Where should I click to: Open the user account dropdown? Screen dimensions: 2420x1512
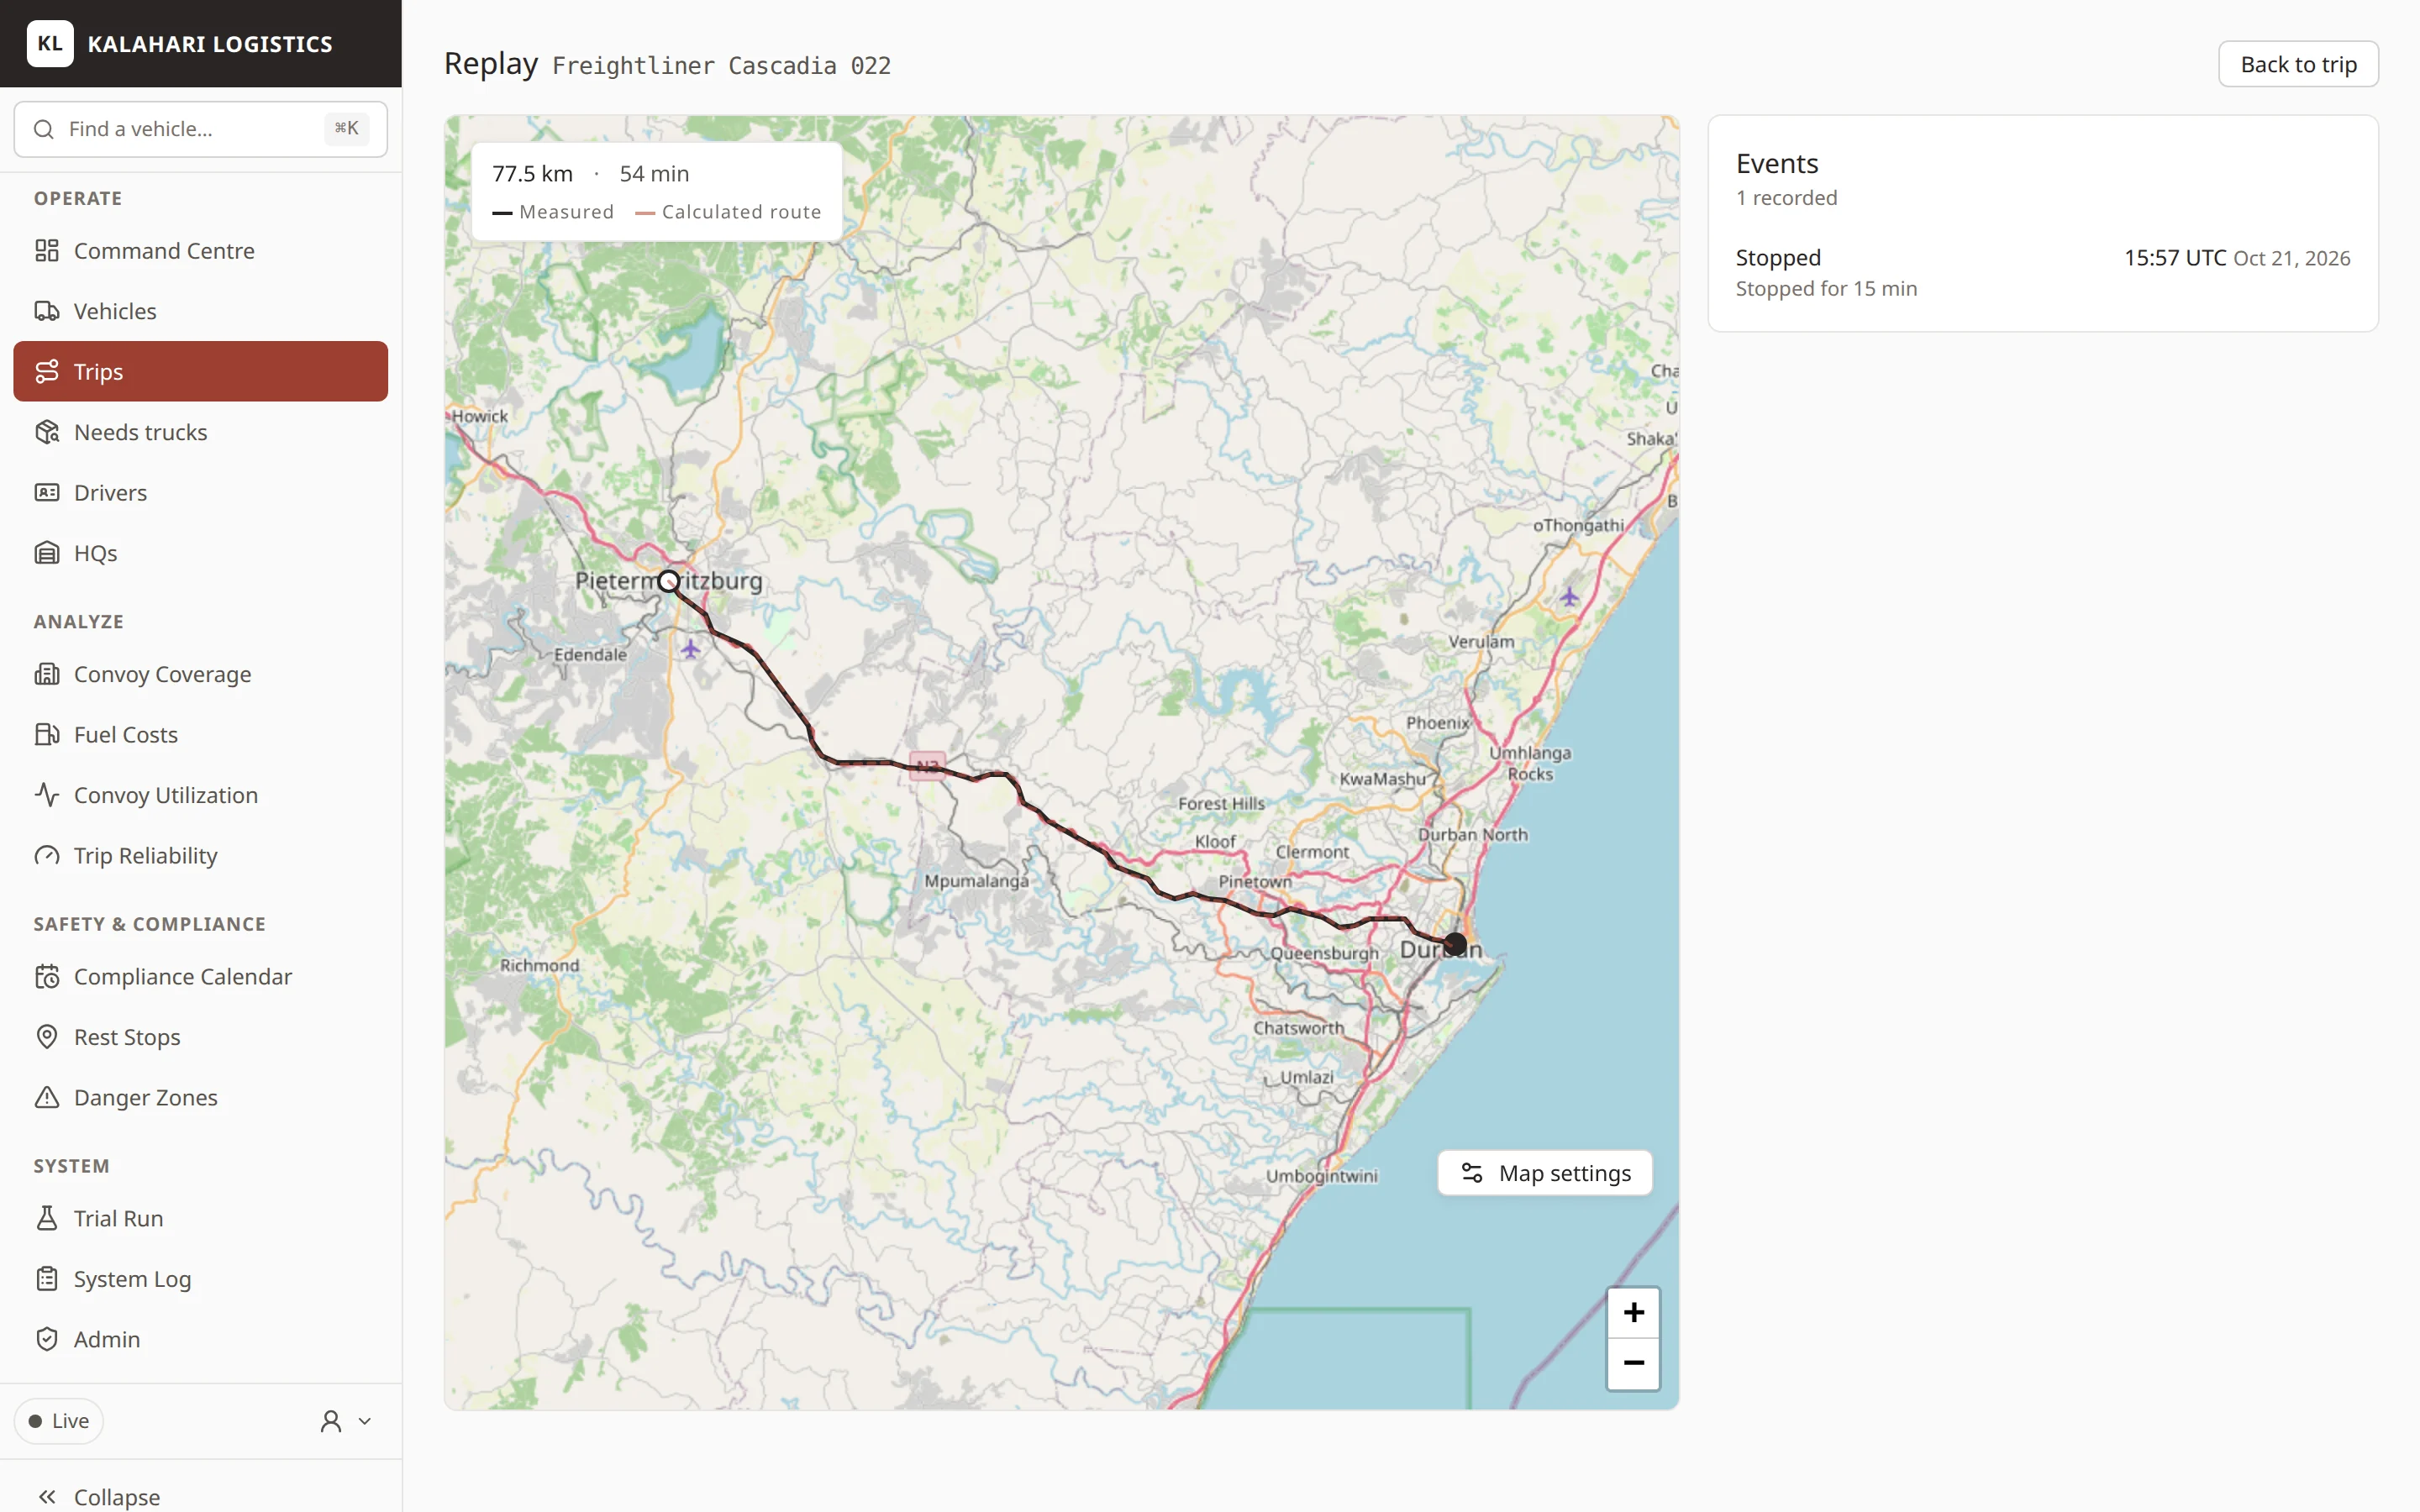[345, 1421]
